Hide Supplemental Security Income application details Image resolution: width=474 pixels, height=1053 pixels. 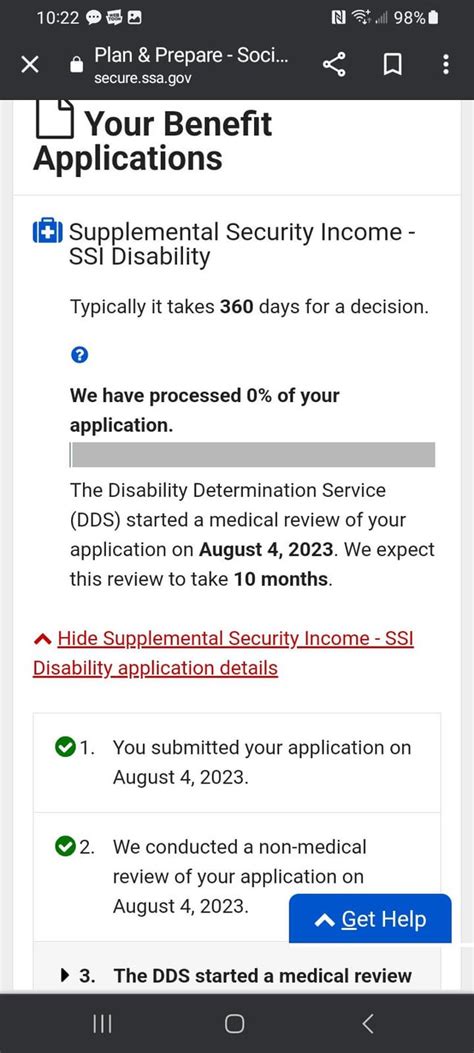click(223, 653)
